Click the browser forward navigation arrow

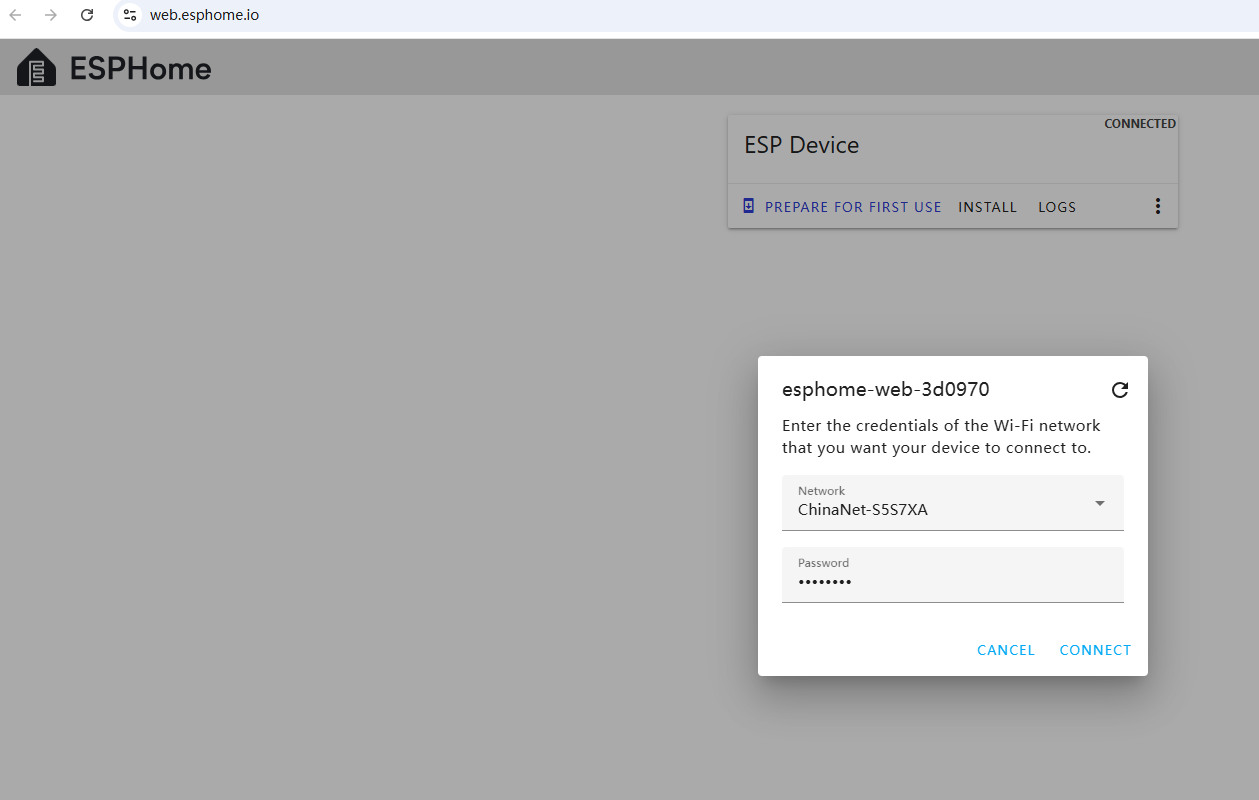coord(51,15)
